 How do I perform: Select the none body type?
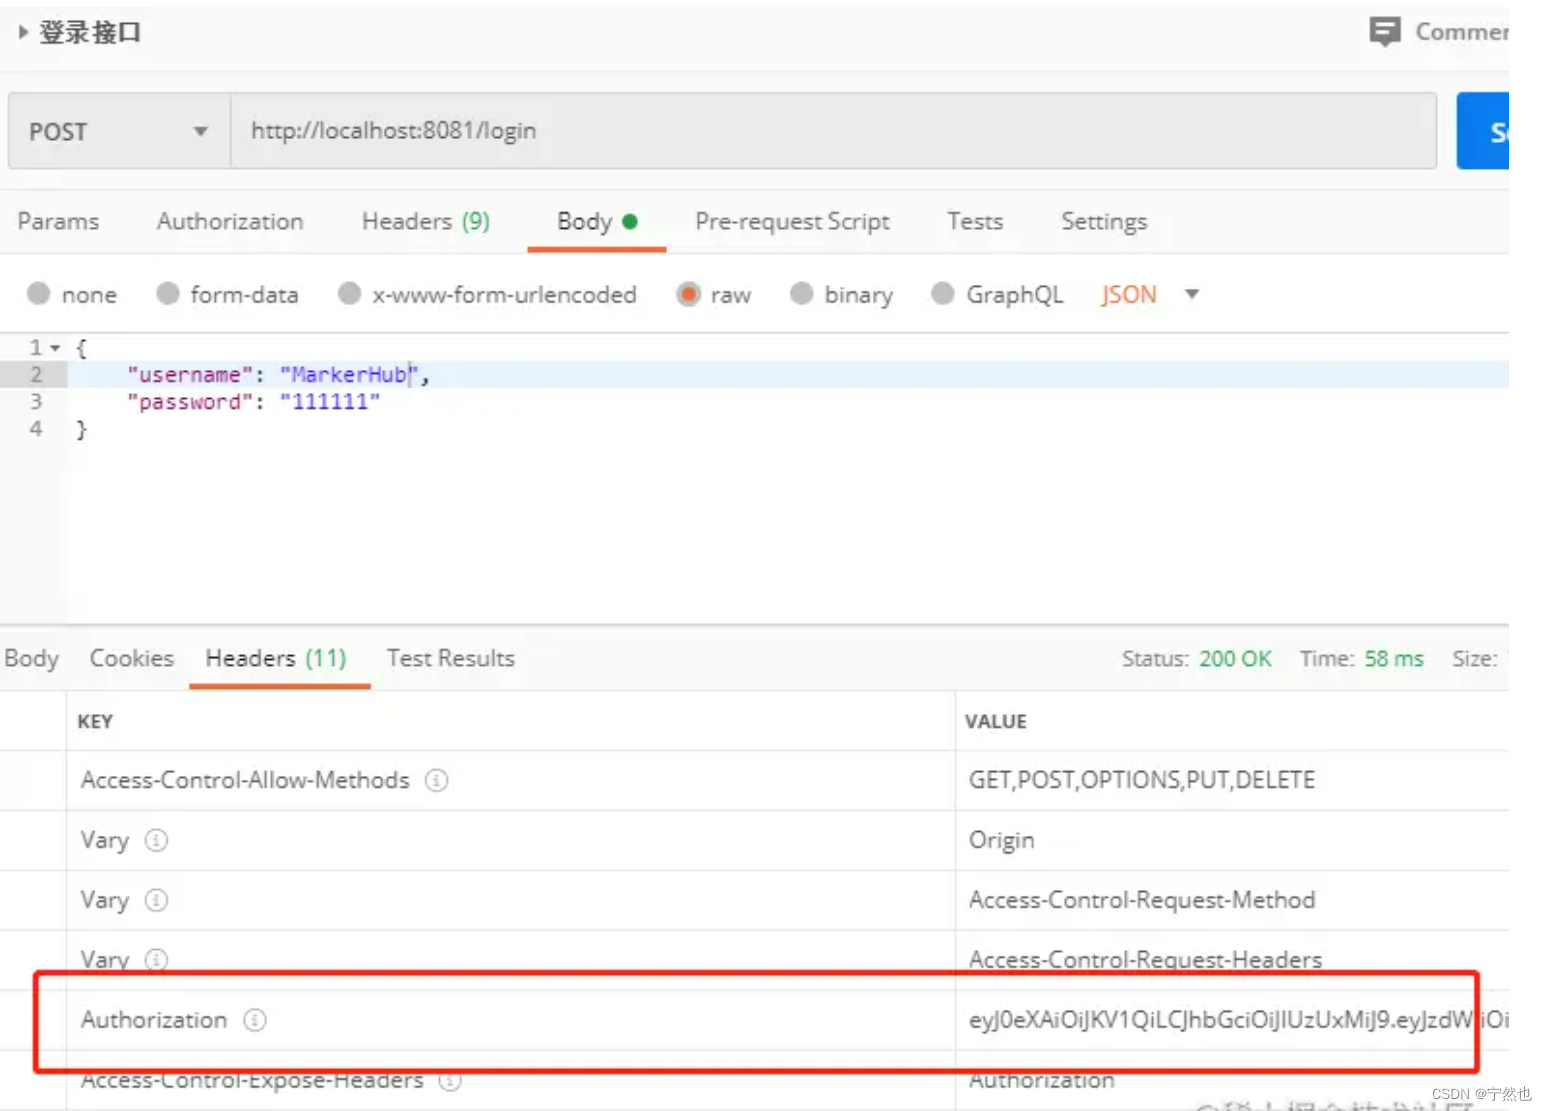(39, 294)
